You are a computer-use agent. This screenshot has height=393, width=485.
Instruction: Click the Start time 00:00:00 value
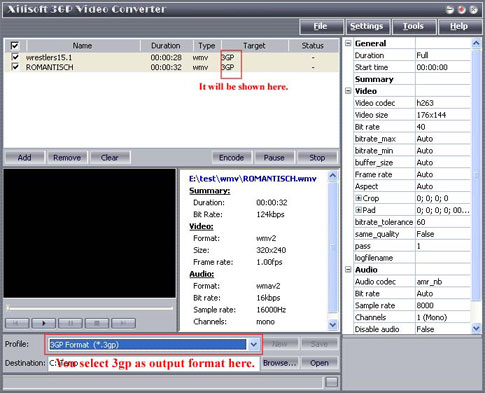coord(443,67)
